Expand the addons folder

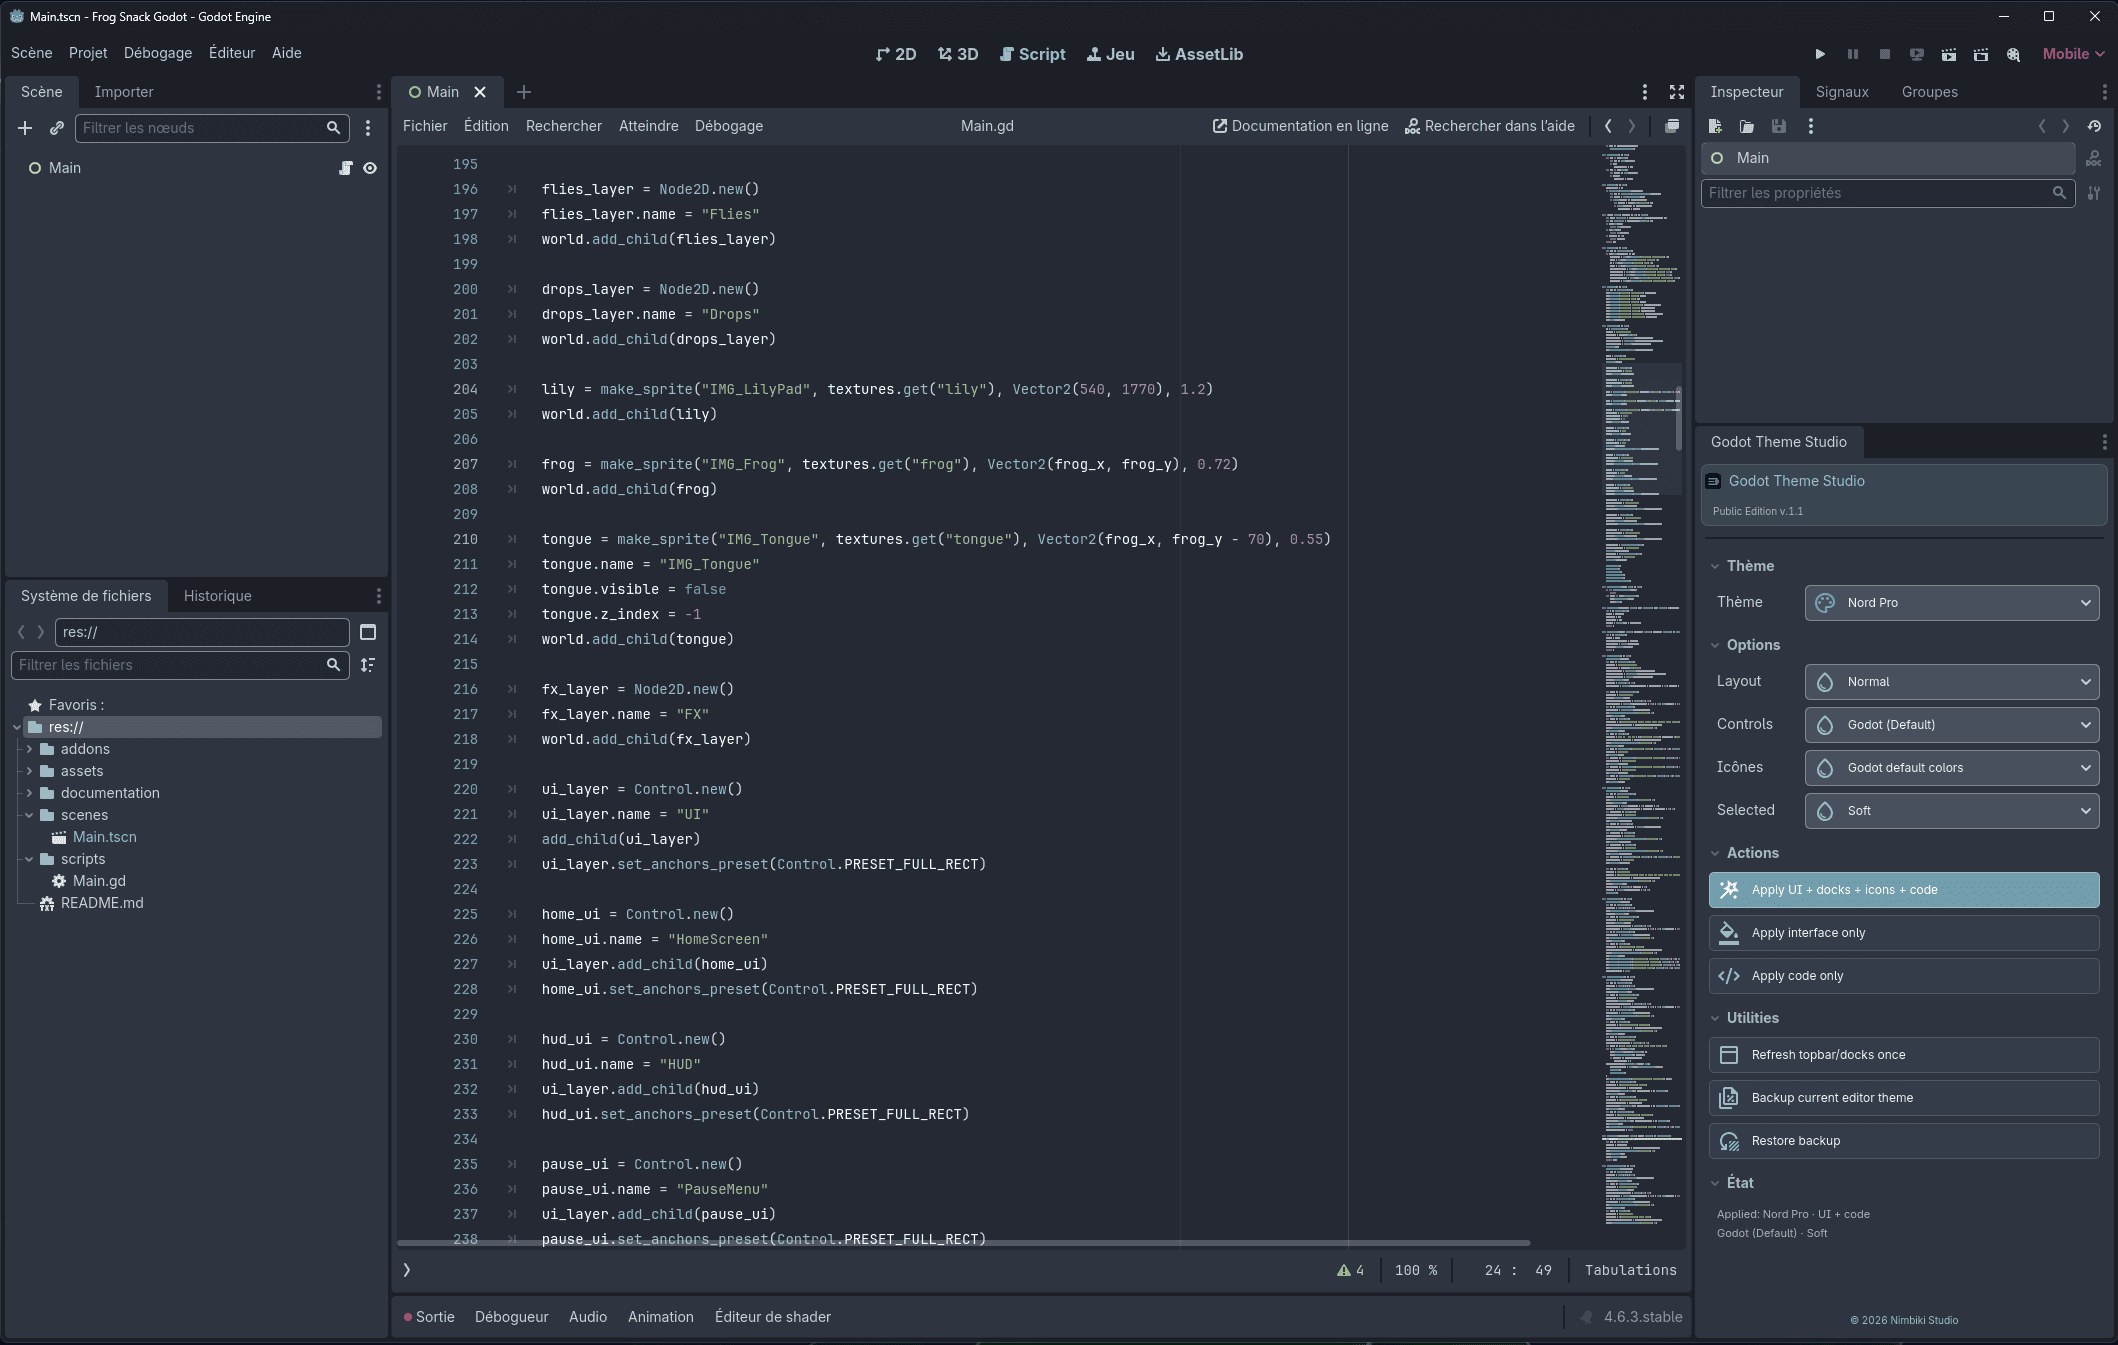click(x=30, y=749)
